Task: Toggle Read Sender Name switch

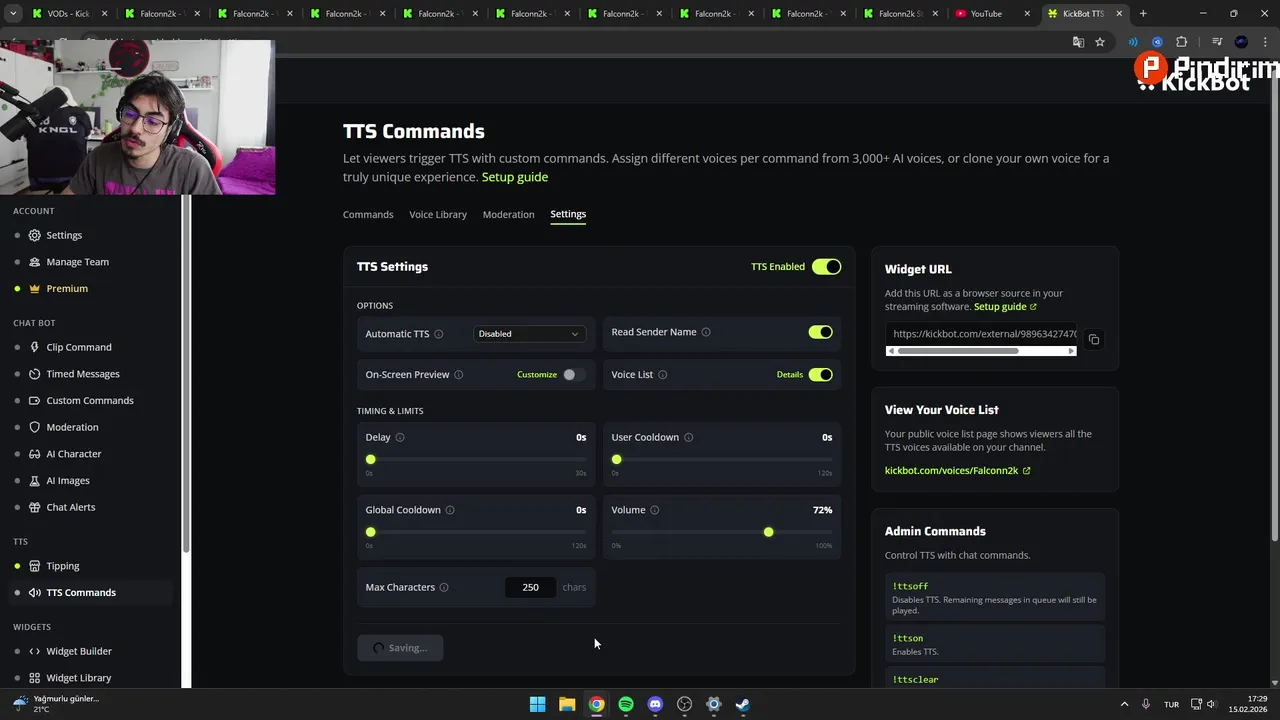Action: click(820, 332)
